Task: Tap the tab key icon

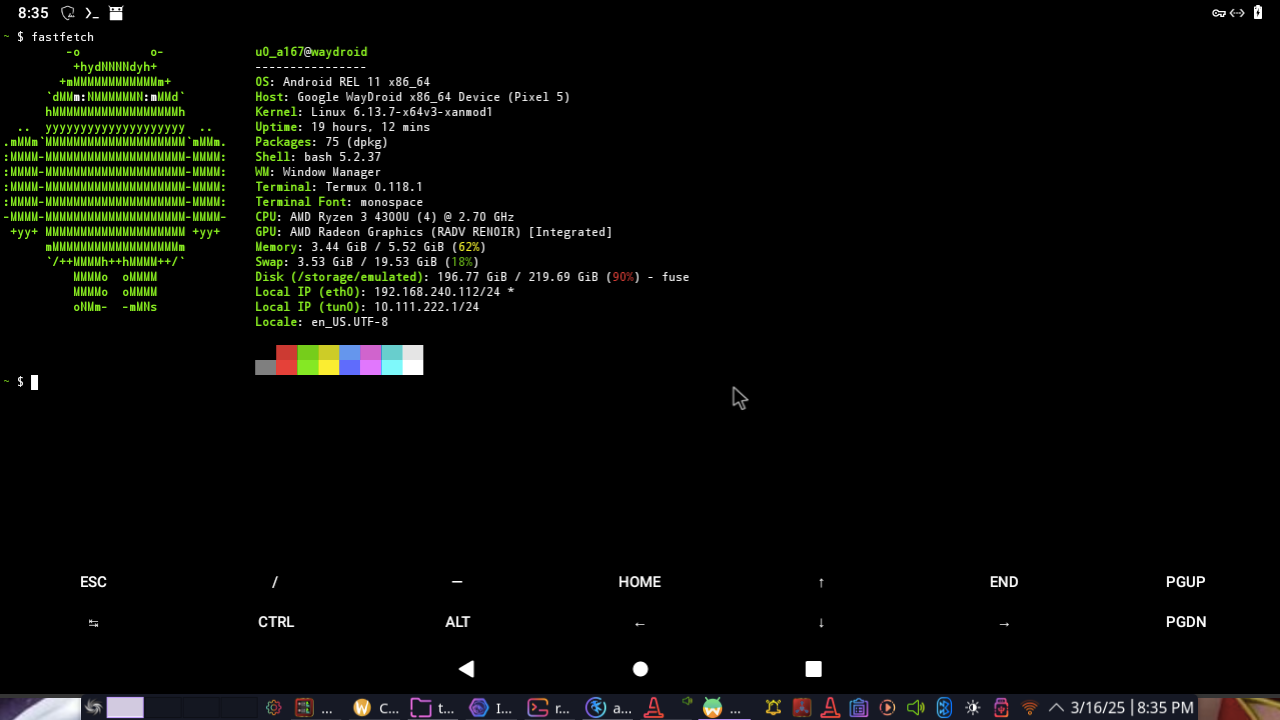Action: [93, 622]
